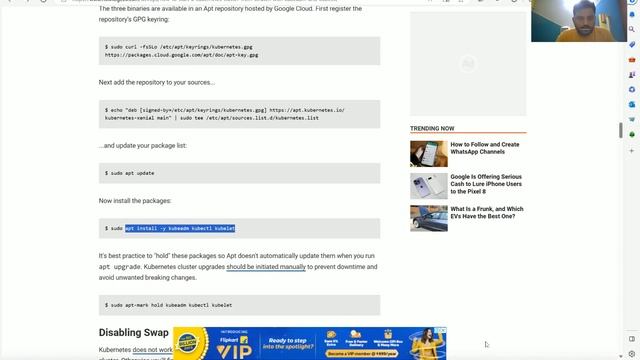
Task: Toggle the sidebar panel layout icon
Action: [x=632, y=339]
